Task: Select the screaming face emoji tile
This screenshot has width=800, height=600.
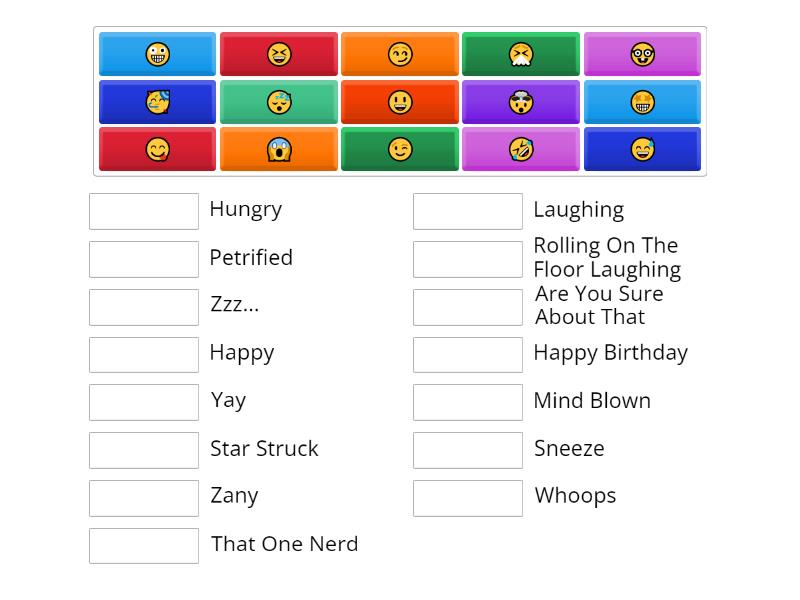Action: pyautogui.click(x=280, y=148)
